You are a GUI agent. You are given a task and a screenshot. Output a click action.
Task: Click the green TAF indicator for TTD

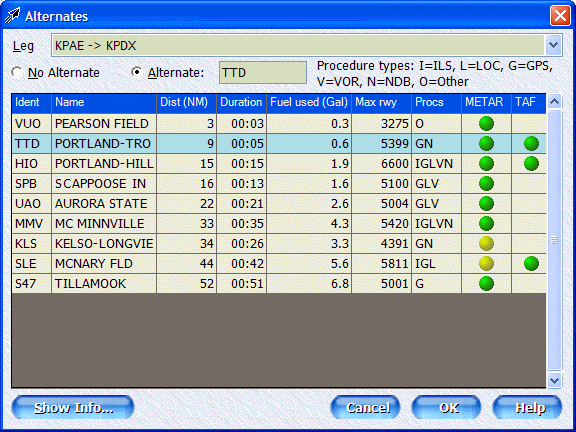coord(531,144)
